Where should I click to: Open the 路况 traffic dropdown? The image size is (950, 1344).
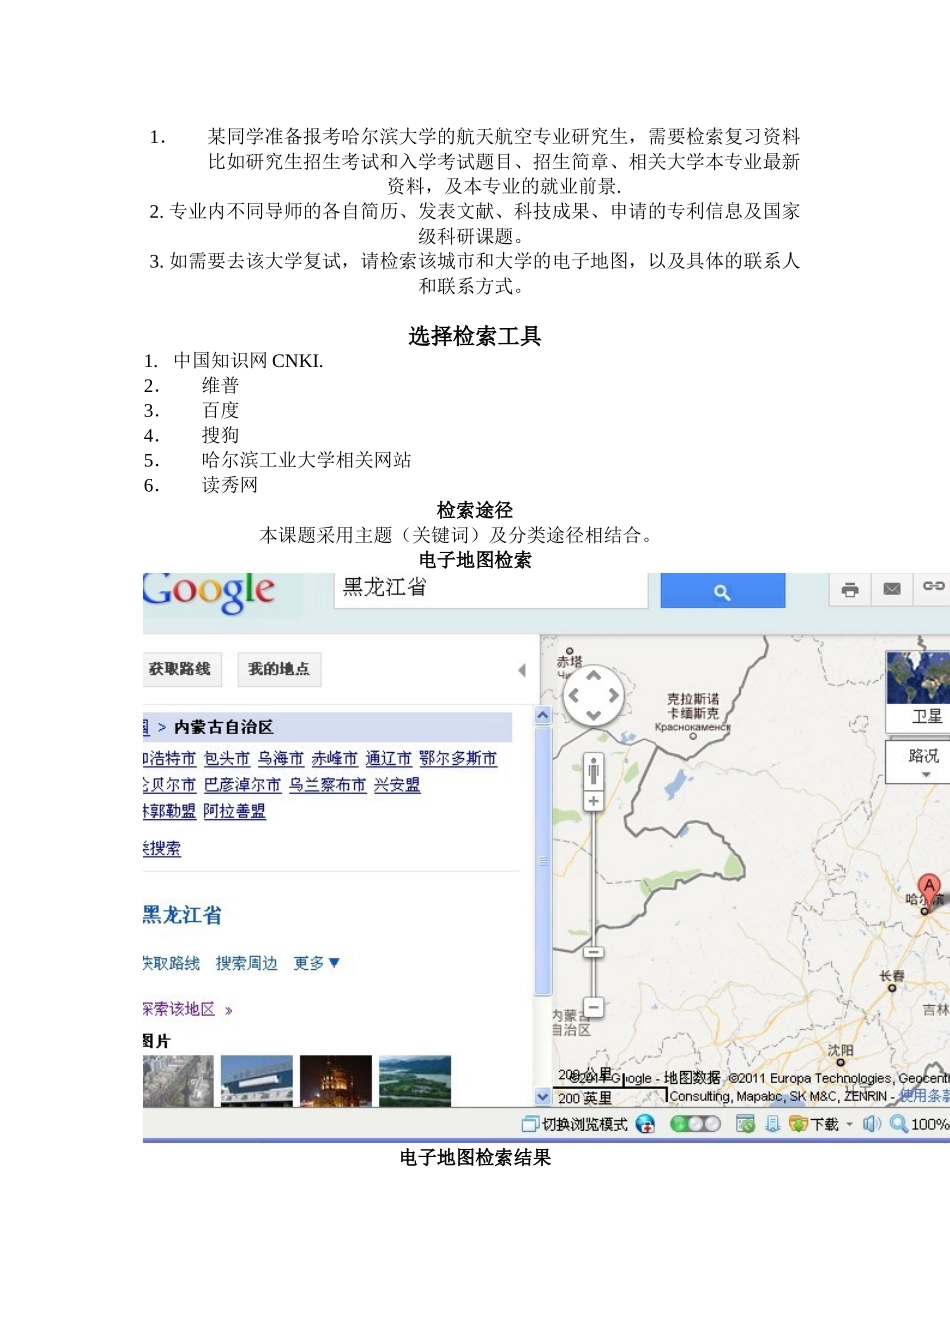[920, 762]
